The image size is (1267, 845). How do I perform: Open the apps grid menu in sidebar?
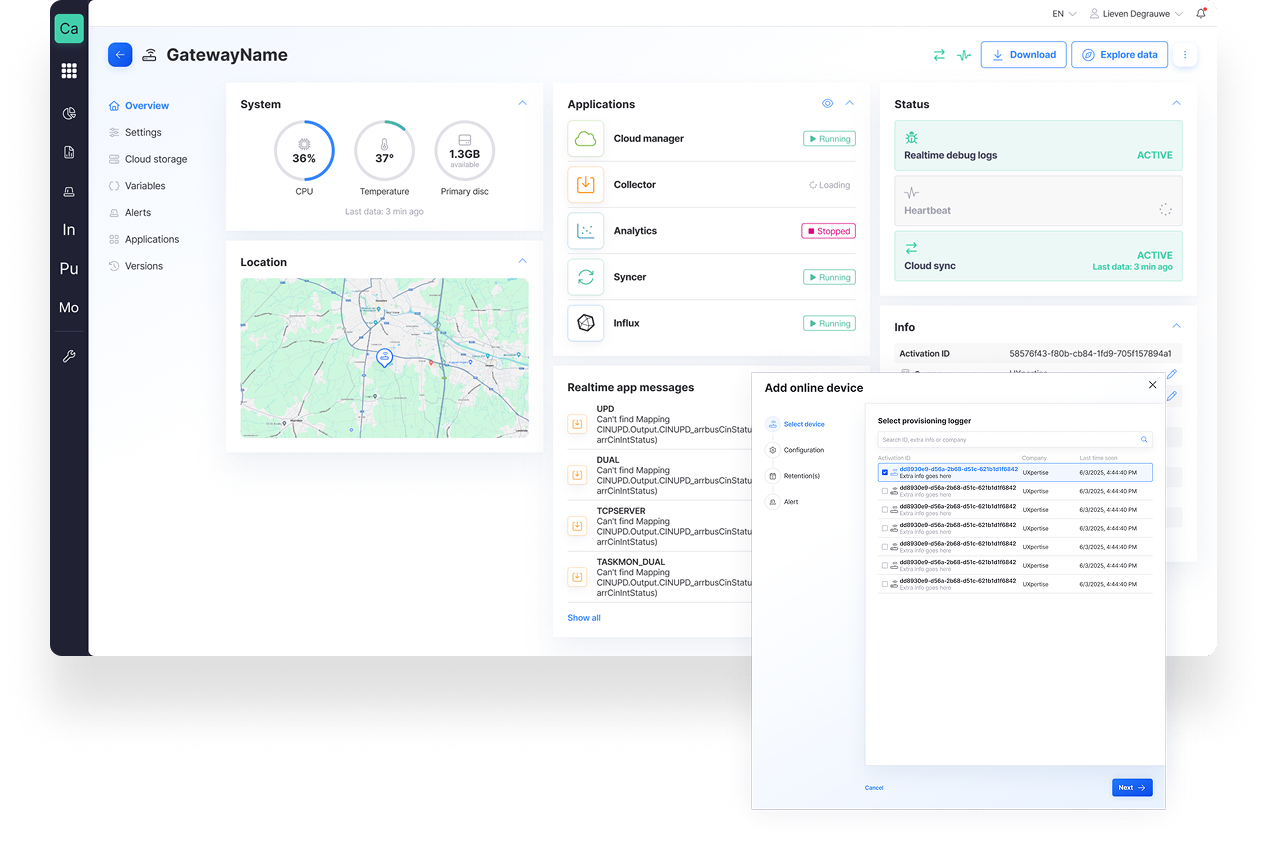[x=69, y=71]
